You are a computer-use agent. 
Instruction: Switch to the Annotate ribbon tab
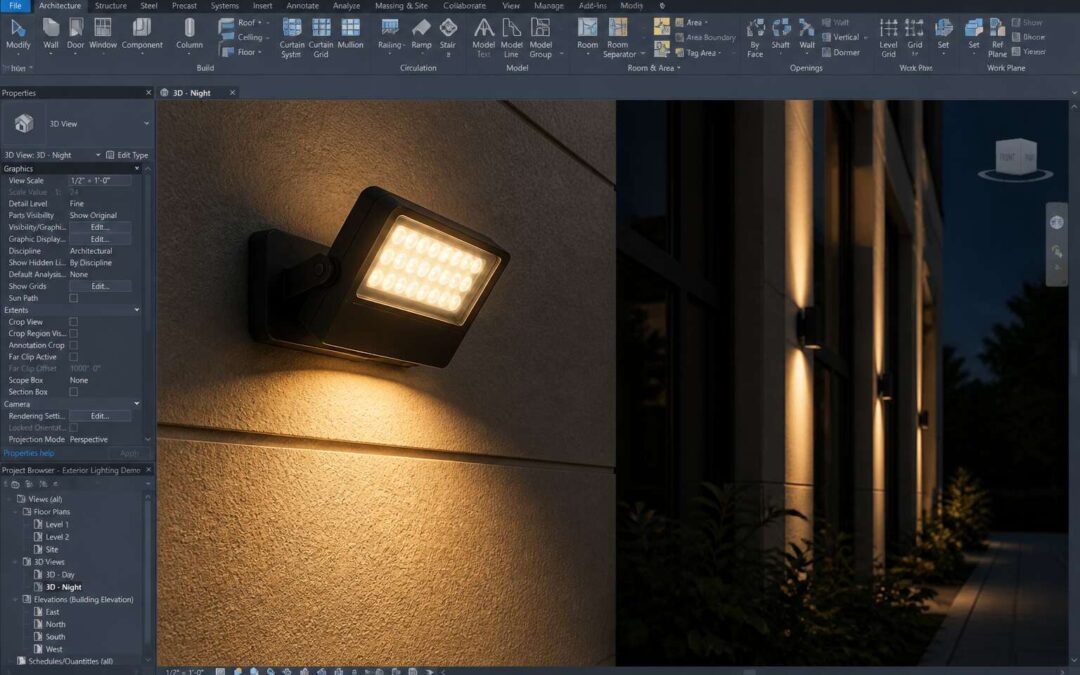click(x=302, y=6)
